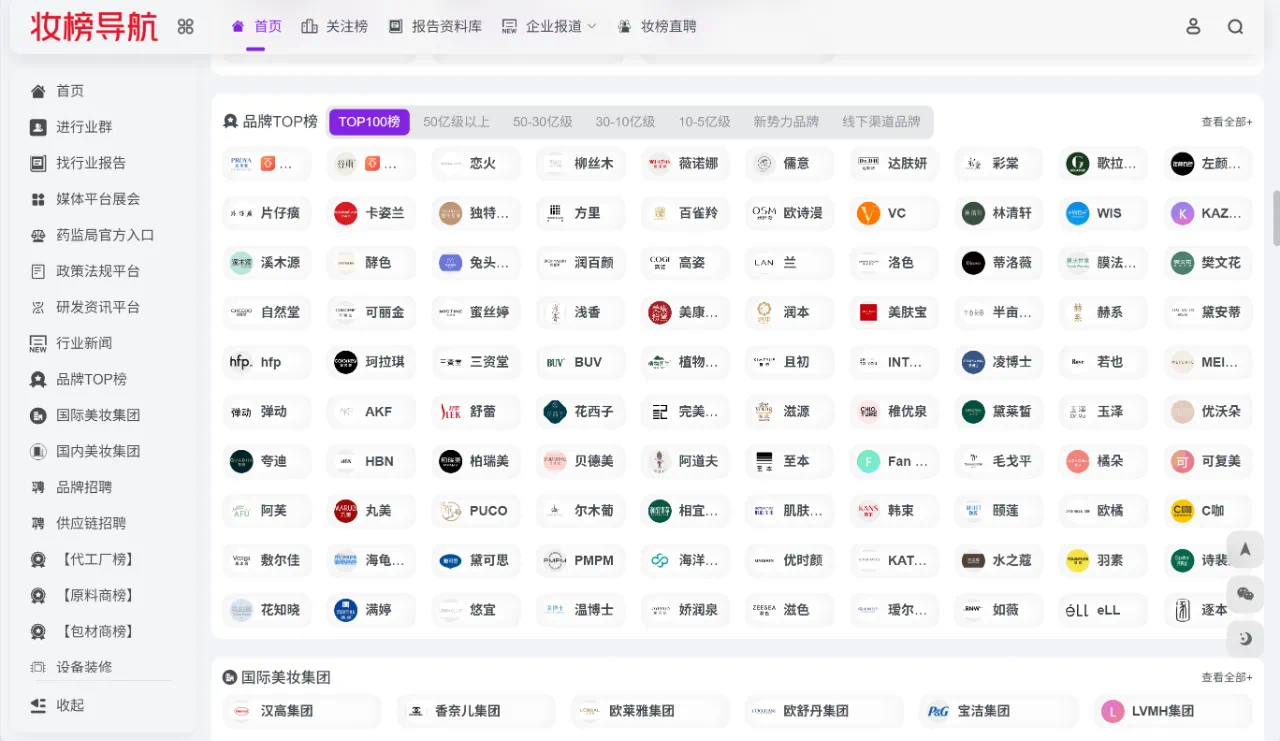The image size is (1280, 741).
Task: Open the 欧莱雅集团 card
Action: (x=650, y=711)
